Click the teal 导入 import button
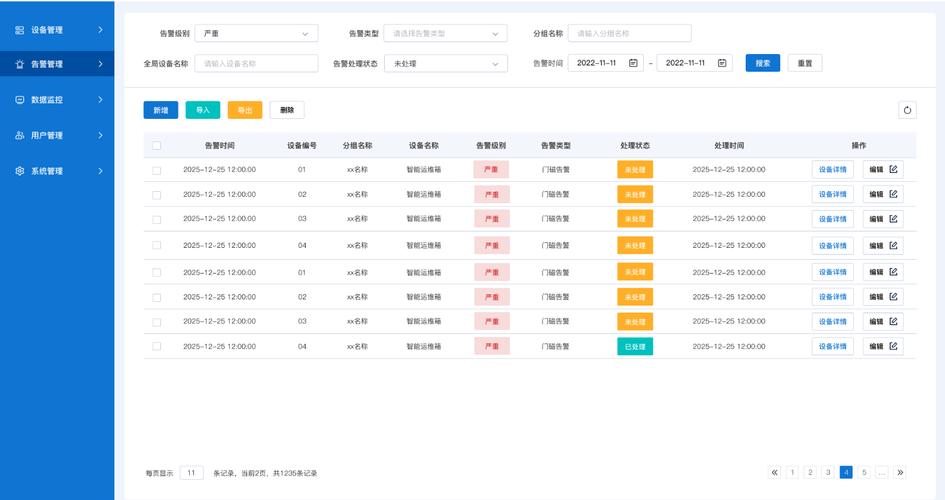The height and width of the screenshot is (500, 945). pos(203,110)
